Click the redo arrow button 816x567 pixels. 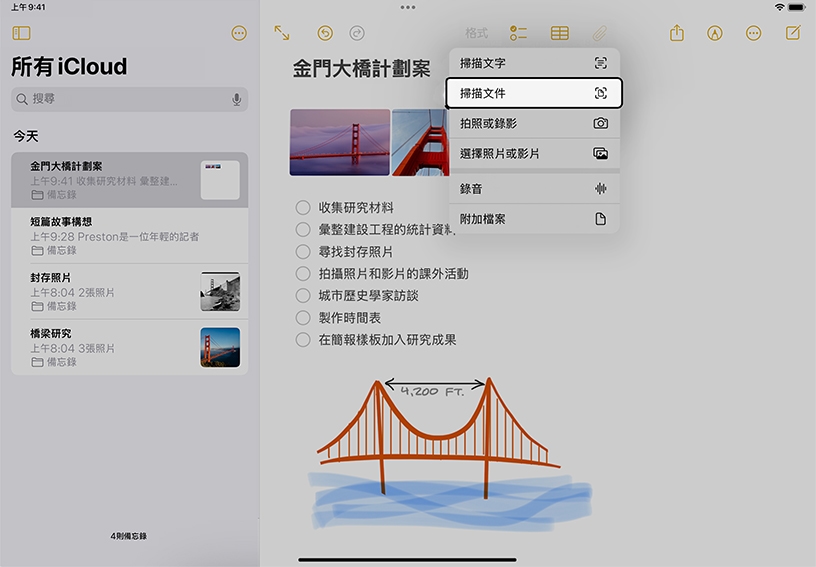(357, 33)
